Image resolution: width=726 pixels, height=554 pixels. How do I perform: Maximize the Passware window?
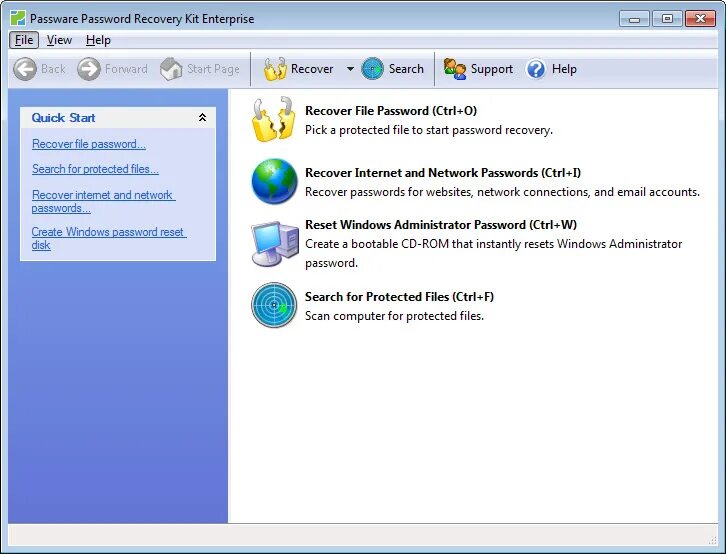click(667, 19)
